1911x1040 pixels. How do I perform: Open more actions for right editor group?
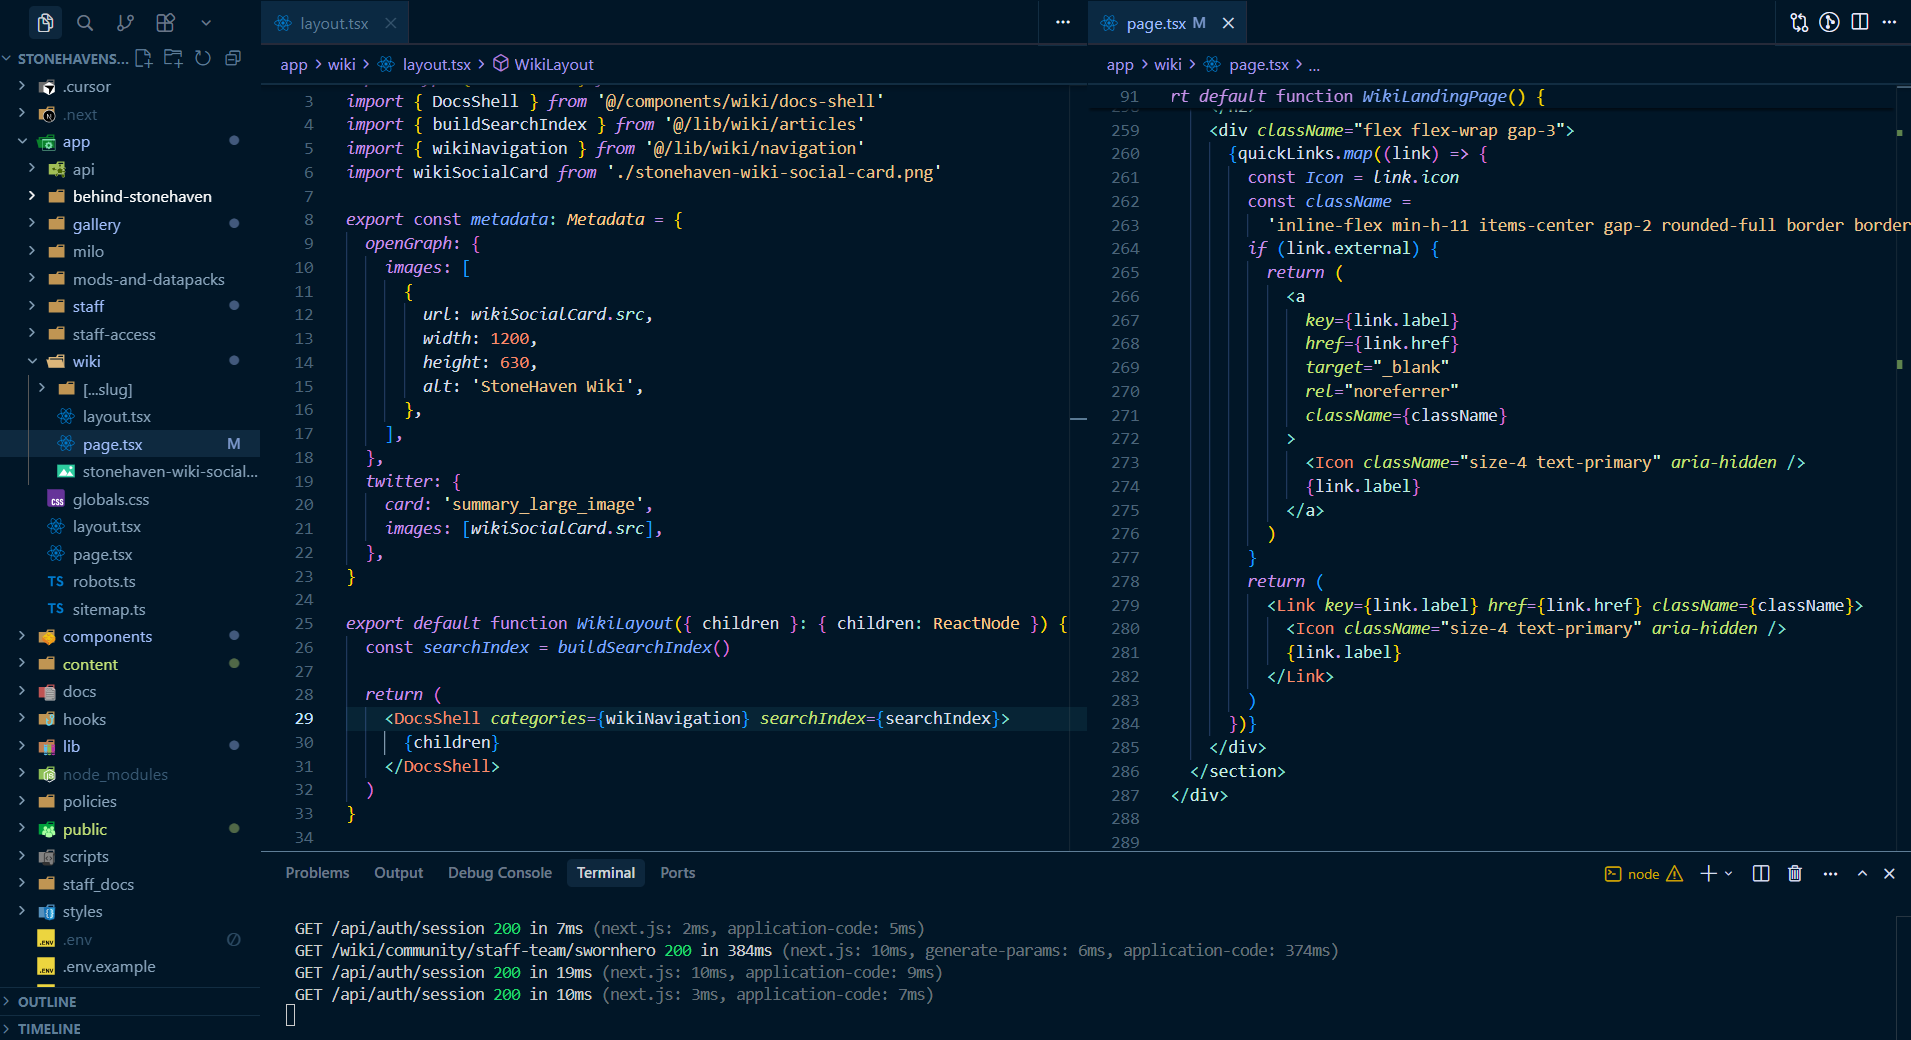click(1889, 22)
